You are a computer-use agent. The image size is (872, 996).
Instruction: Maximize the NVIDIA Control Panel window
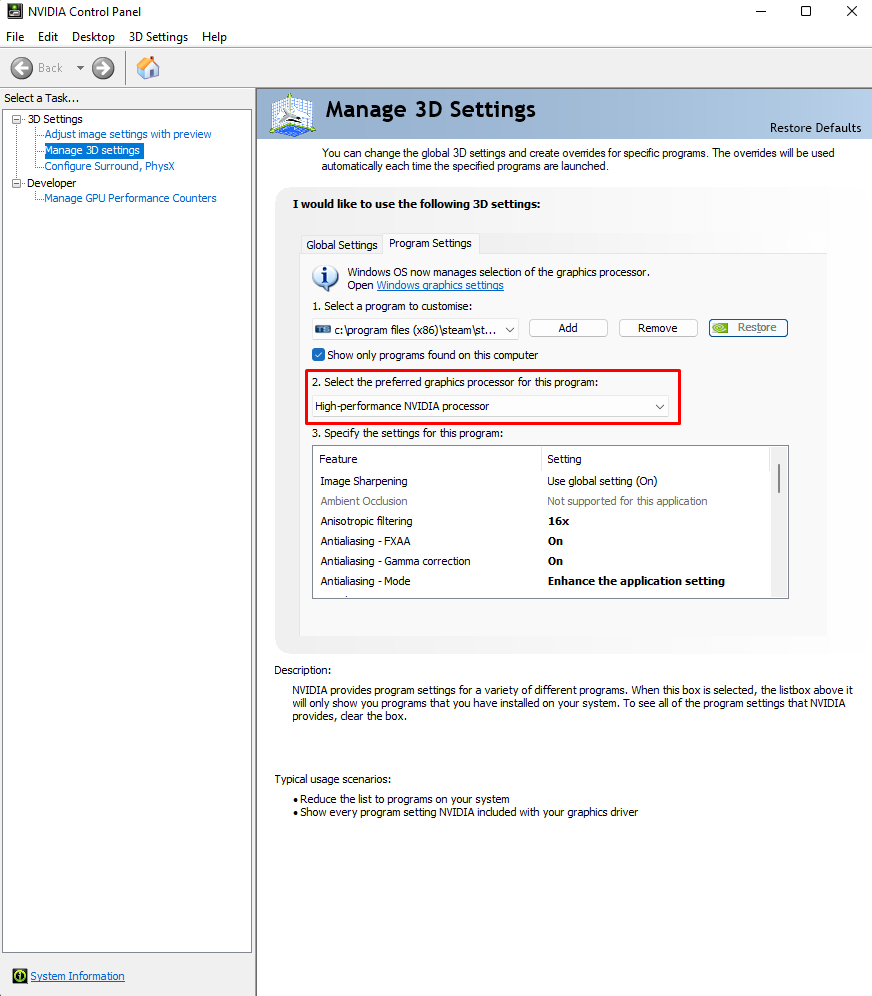[x=806, y=11]
